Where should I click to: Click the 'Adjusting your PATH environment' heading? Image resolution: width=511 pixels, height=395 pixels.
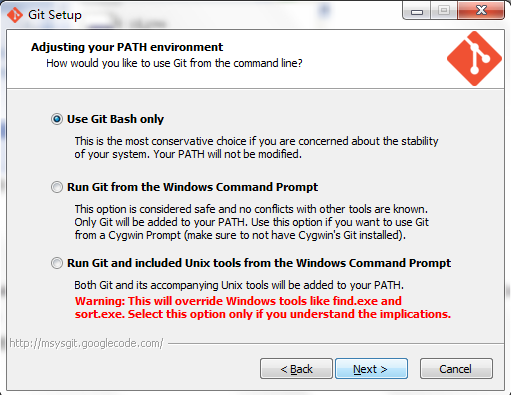(x=127, y=47)
